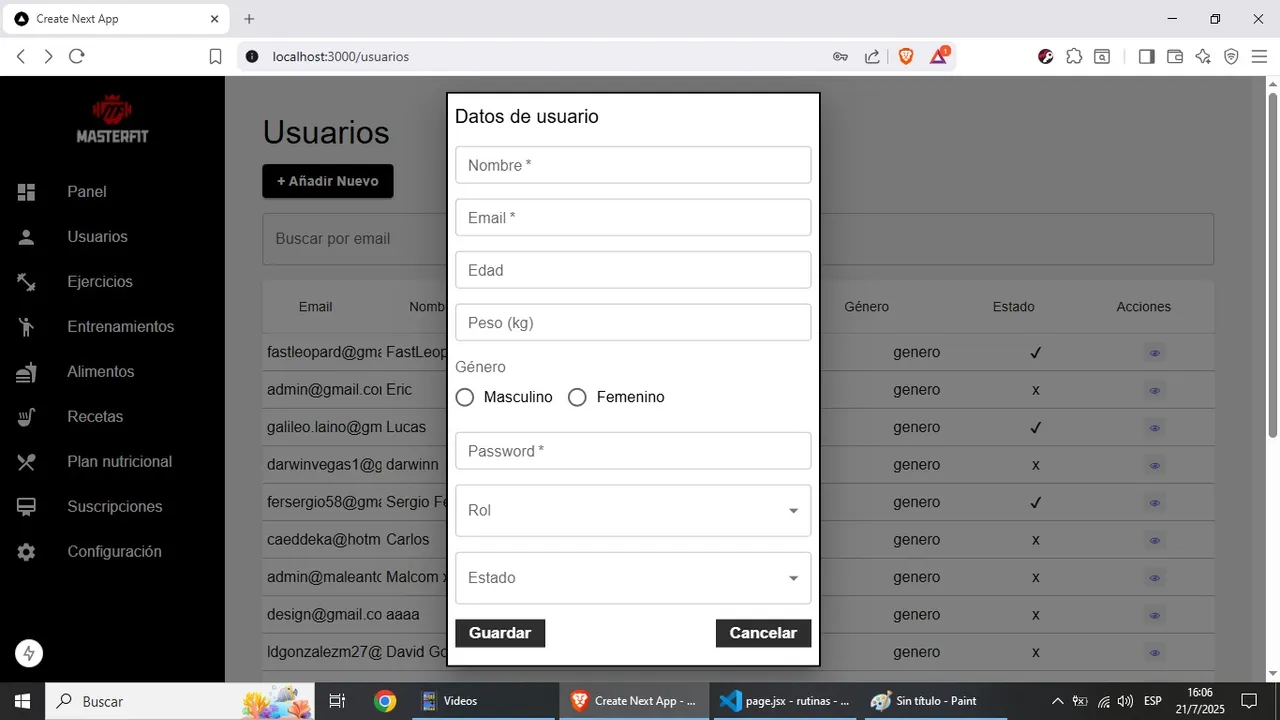The image size is (1280, 720).
Task: Select the Masculino radio button
Action: pyautogui.click(x=464, y=397)
